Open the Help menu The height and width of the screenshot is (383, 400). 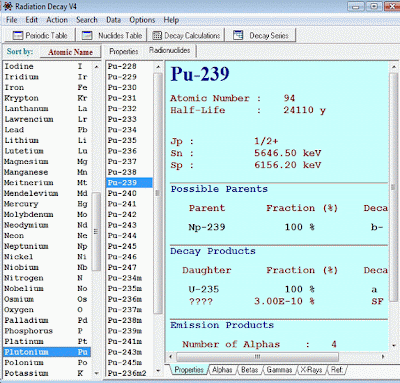[171, 20]
